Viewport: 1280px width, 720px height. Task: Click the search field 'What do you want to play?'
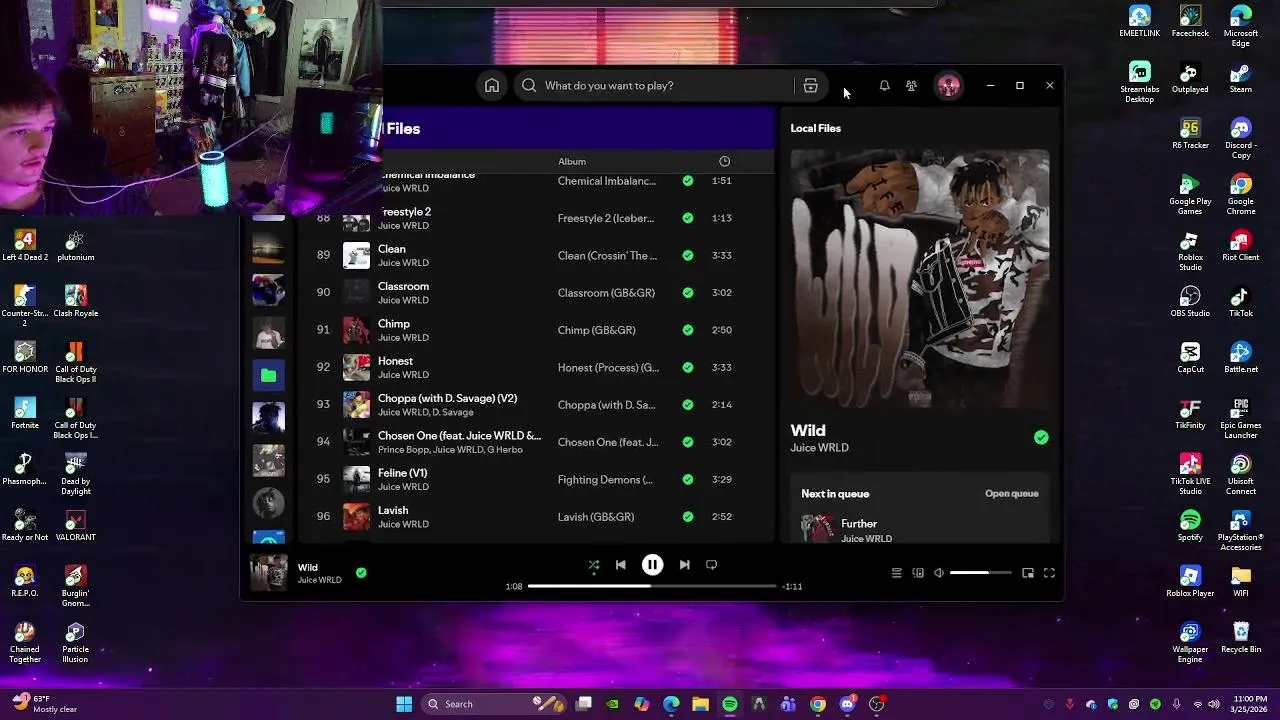[x=655, y=86]
